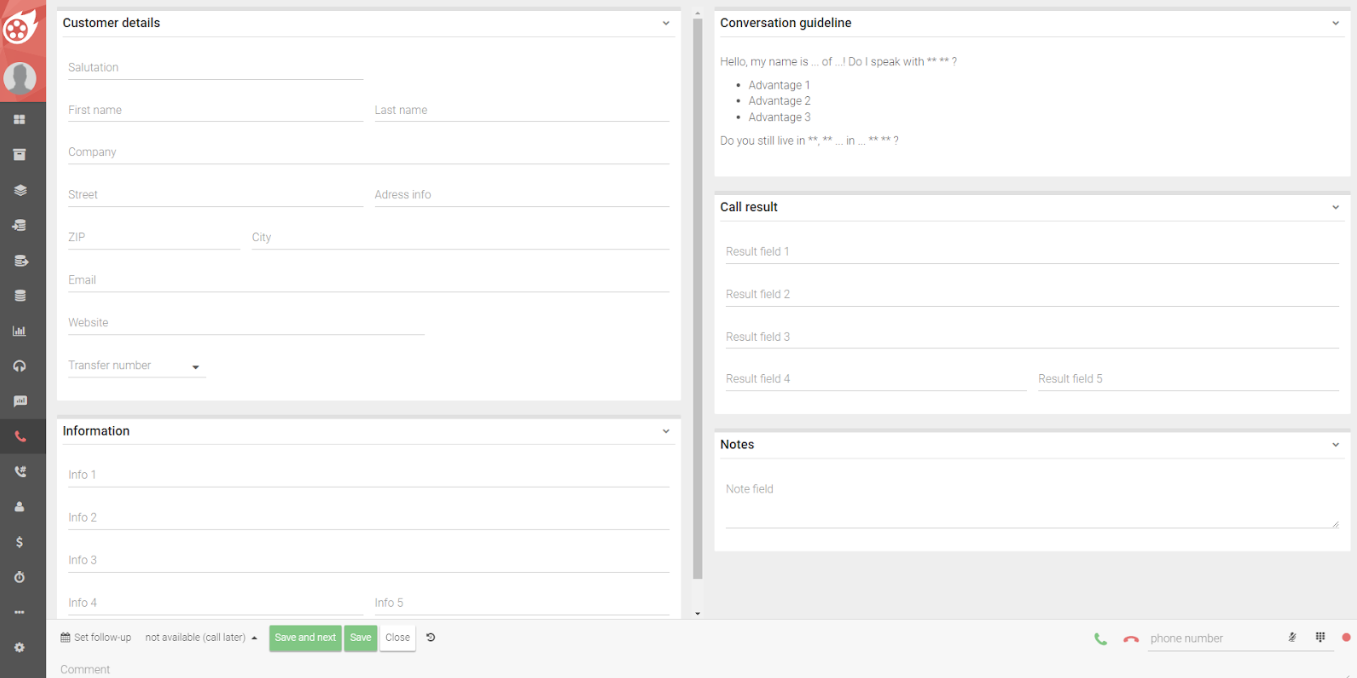
Task: Open the 'not available (call later)' dropdown
Action: 201,637
